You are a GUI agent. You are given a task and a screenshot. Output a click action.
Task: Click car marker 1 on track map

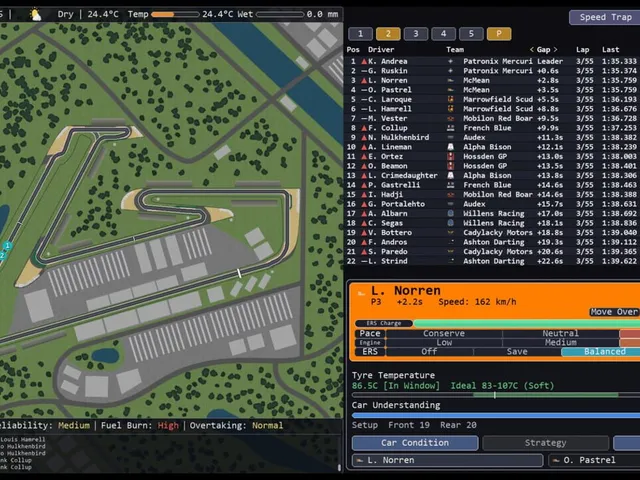(x=7, y=246)
